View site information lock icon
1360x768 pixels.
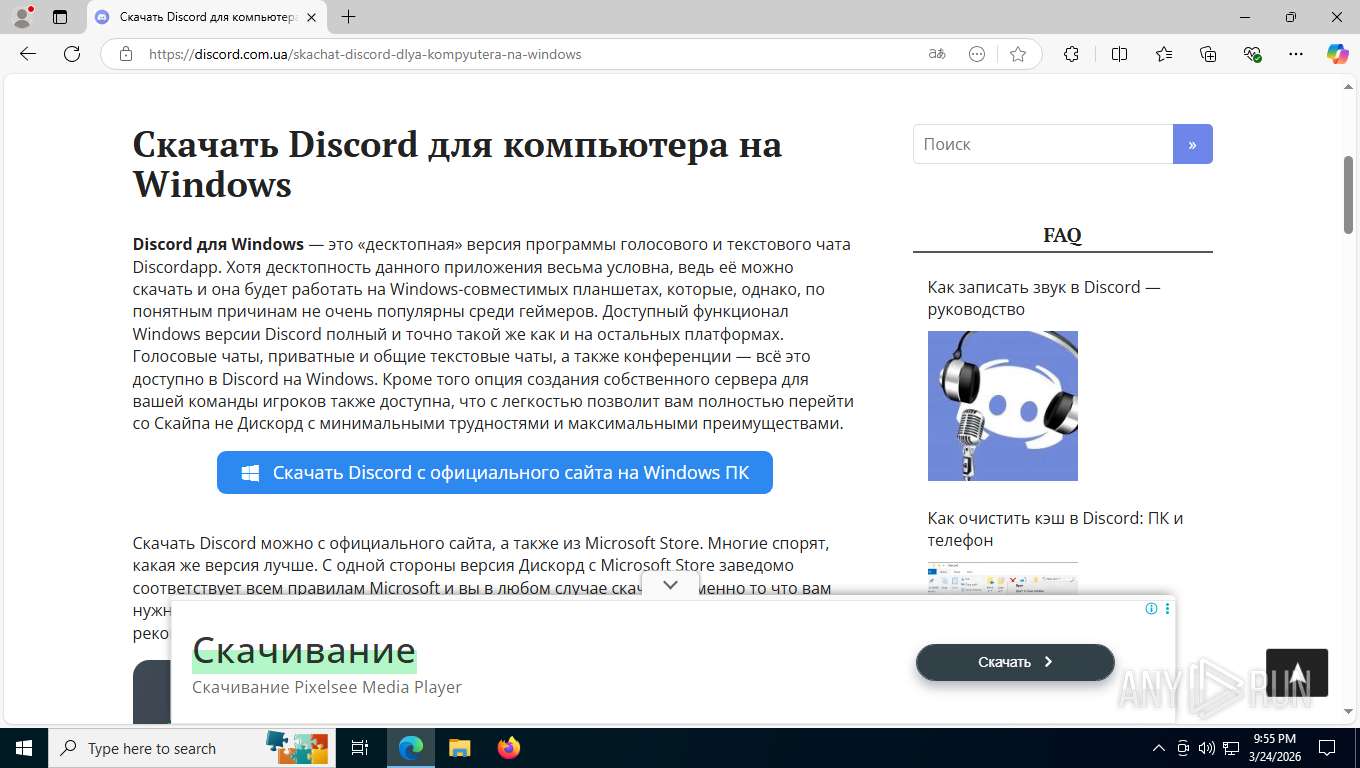click(126, 54)
